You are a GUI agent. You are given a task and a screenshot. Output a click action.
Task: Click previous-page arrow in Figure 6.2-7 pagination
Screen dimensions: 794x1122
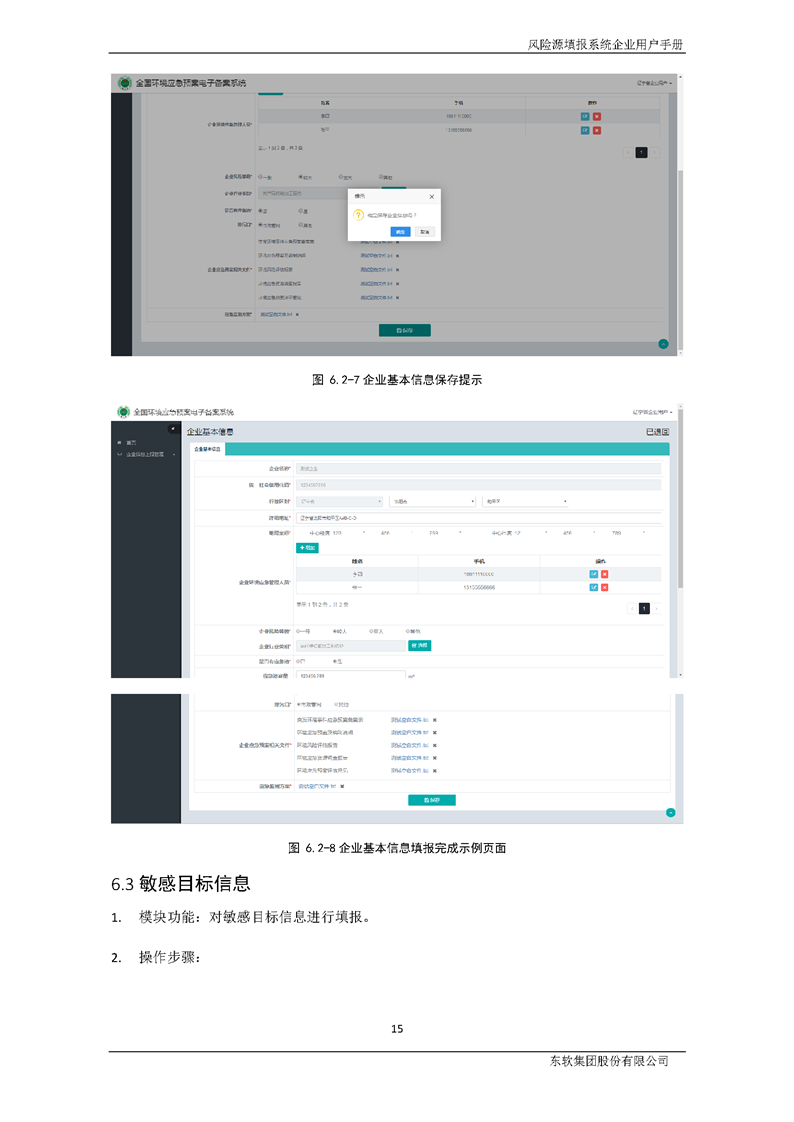tap(629, 152)
